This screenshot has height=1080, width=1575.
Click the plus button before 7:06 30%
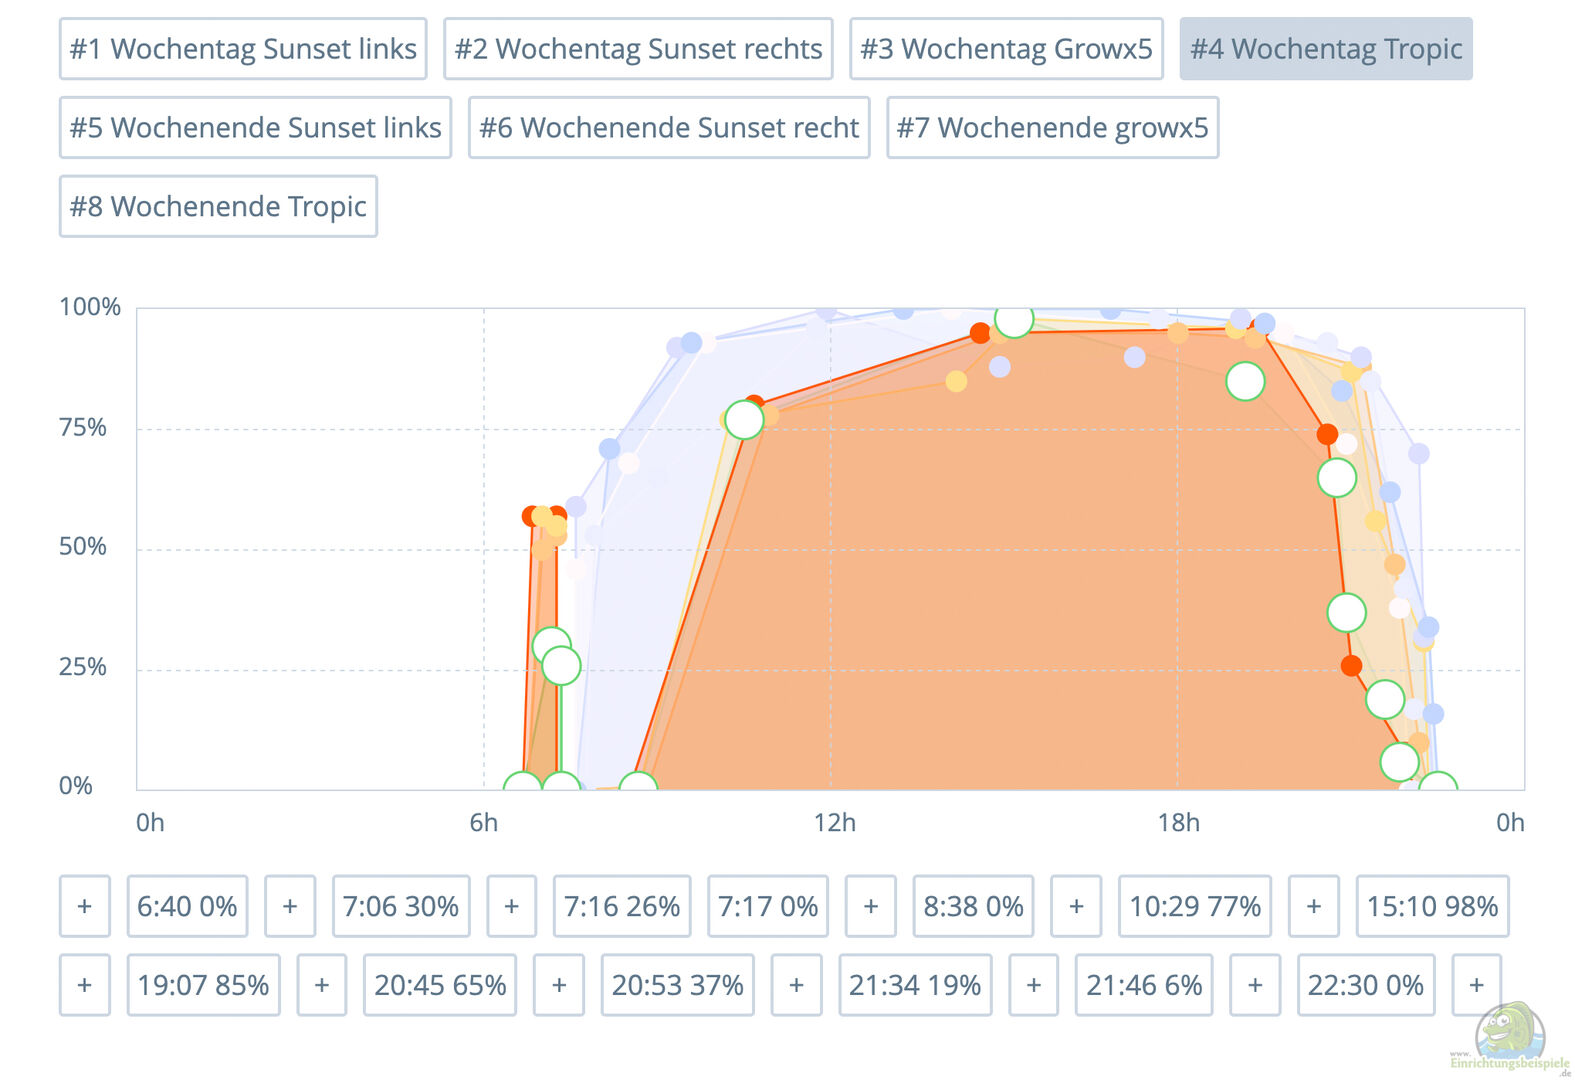pos(290,906)
